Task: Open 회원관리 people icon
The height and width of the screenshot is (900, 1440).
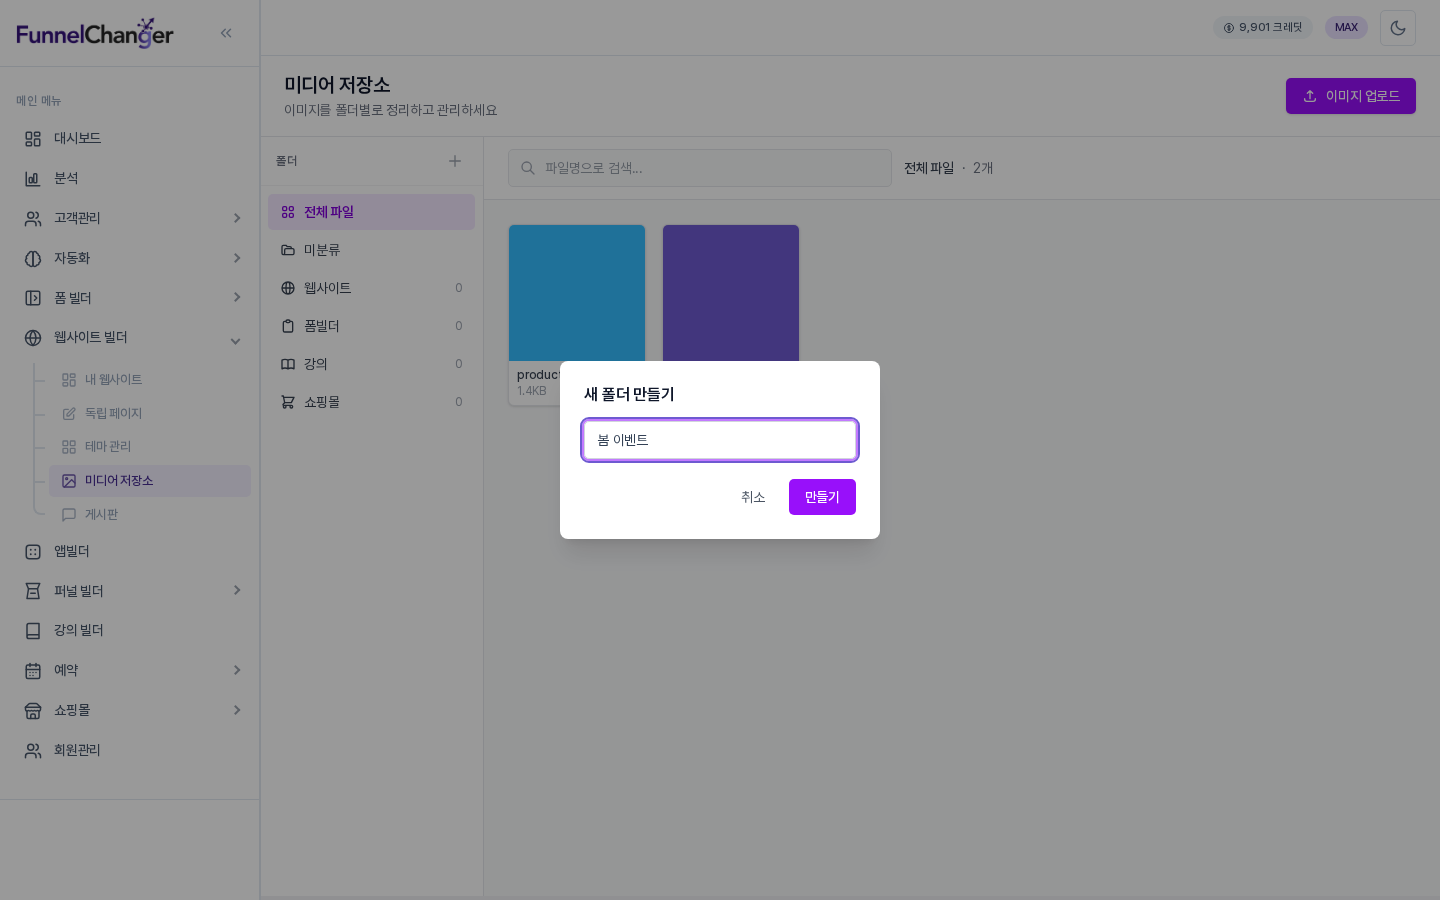Action: 33,751
